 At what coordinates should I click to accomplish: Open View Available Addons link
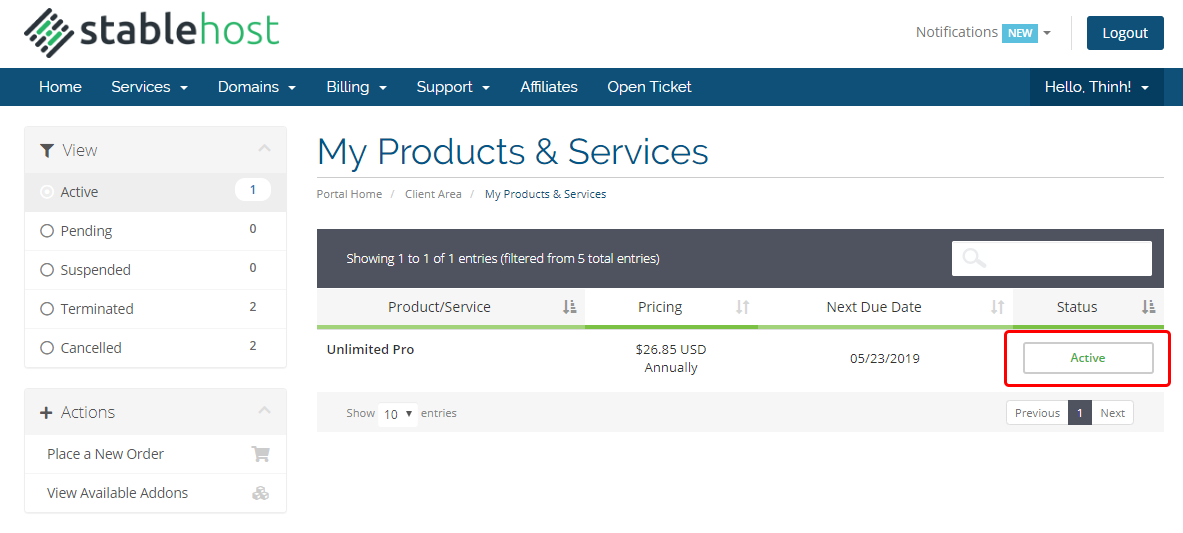pyautogui.click(x=118, y=493)
